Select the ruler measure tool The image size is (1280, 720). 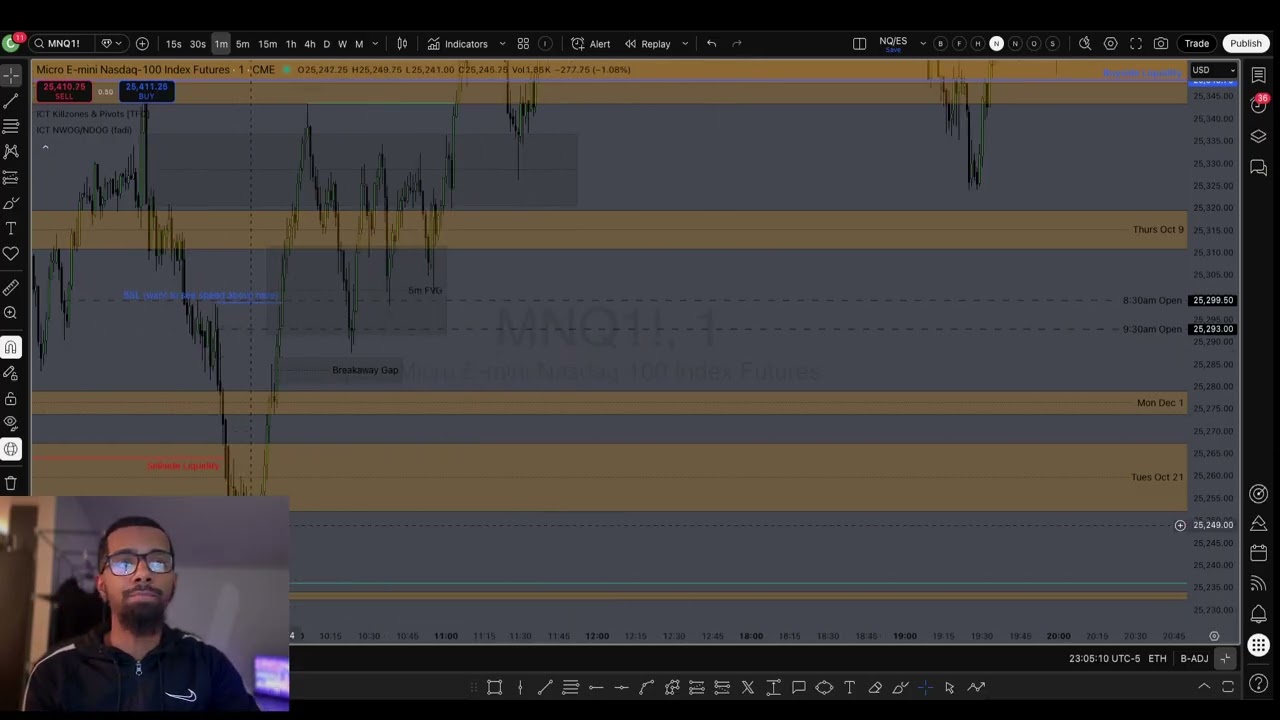point(11,288)
